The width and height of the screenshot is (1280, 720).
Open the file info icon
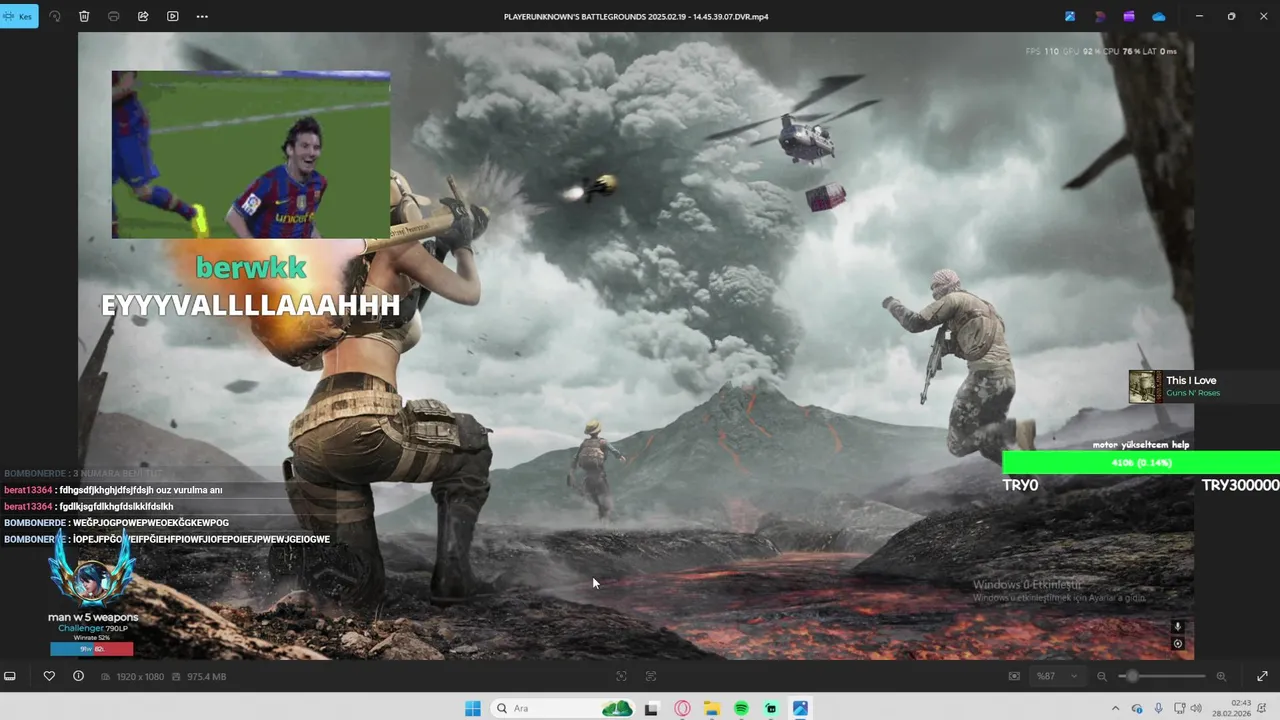point(78,676)
